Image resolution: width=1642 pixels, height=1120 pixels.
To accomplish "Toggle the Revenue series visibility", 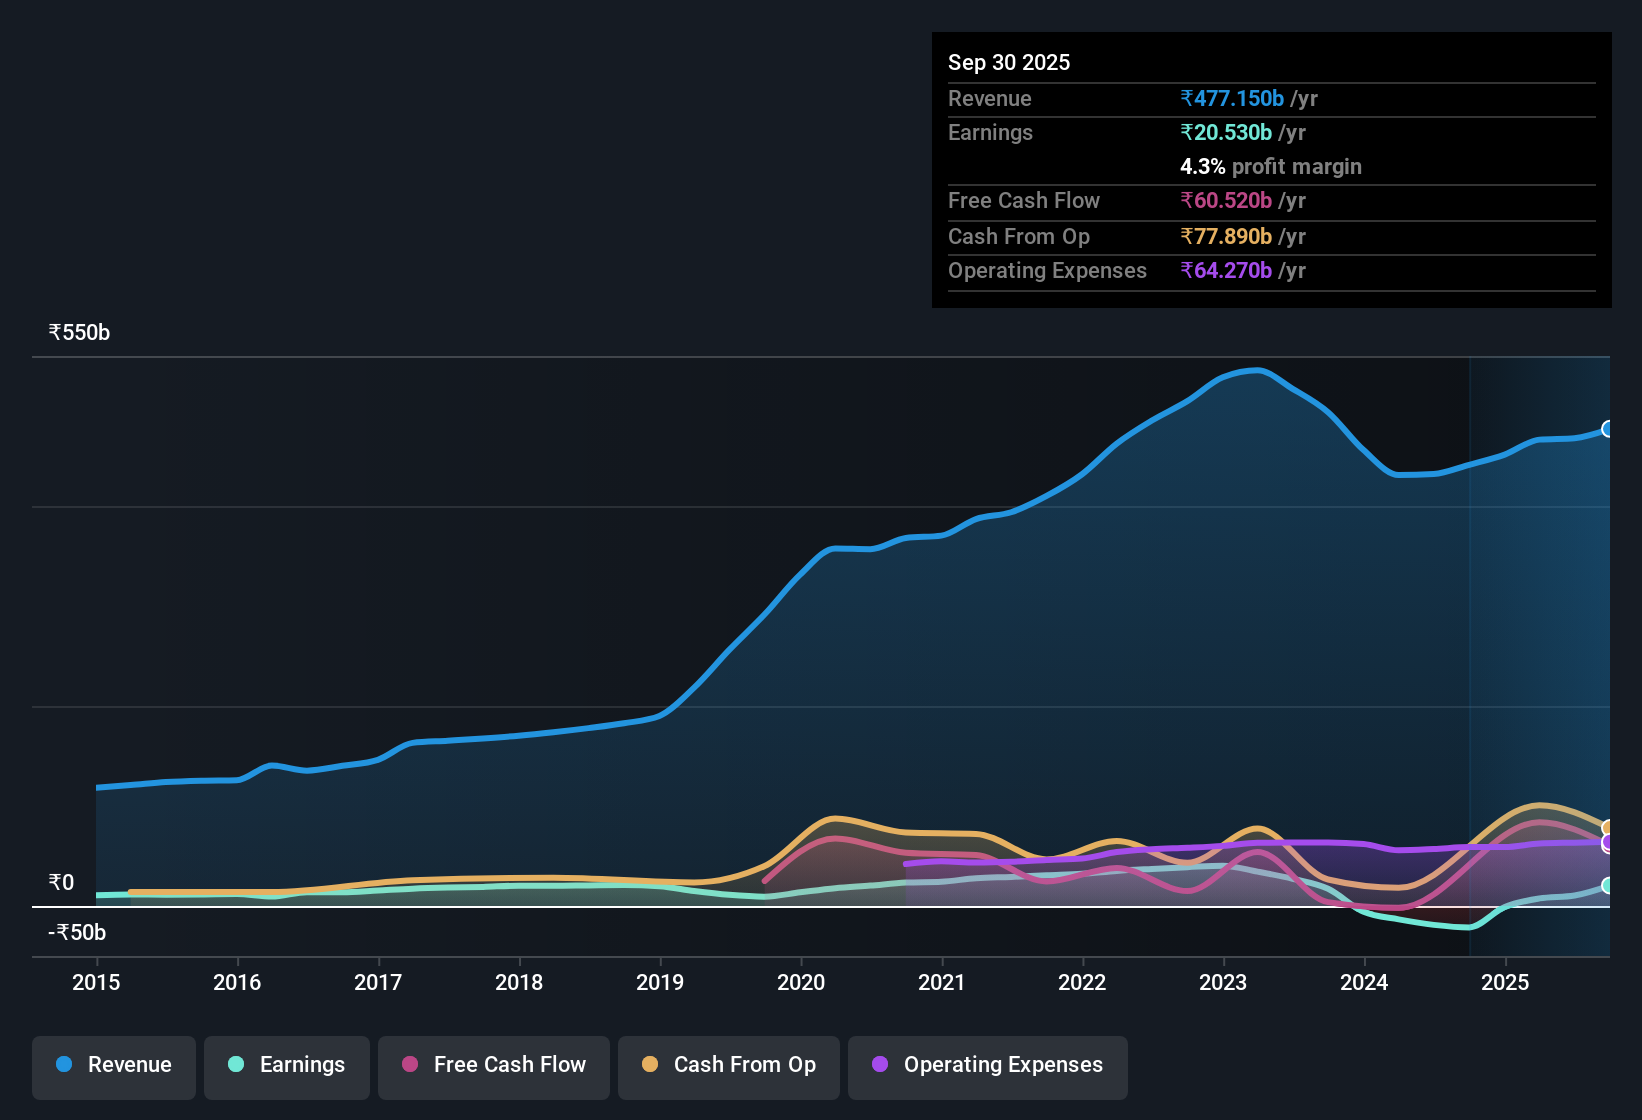I will pos(113,1065).
